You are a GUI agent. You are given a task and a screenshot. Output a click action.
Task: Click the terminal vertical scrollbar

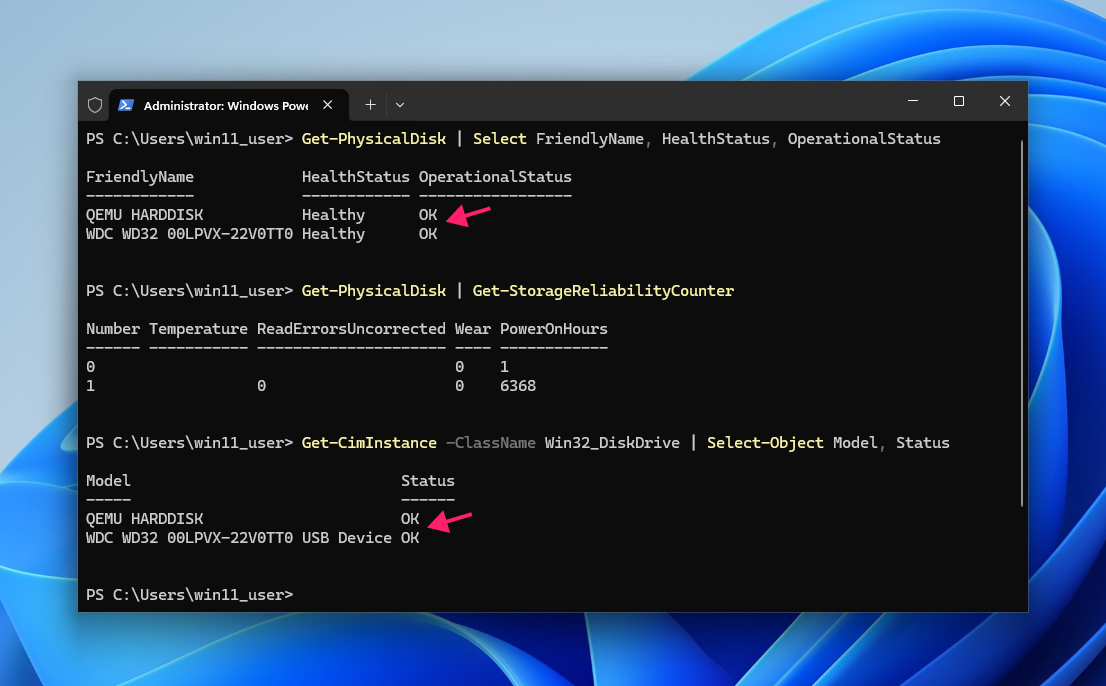(x=1021, y=323)
